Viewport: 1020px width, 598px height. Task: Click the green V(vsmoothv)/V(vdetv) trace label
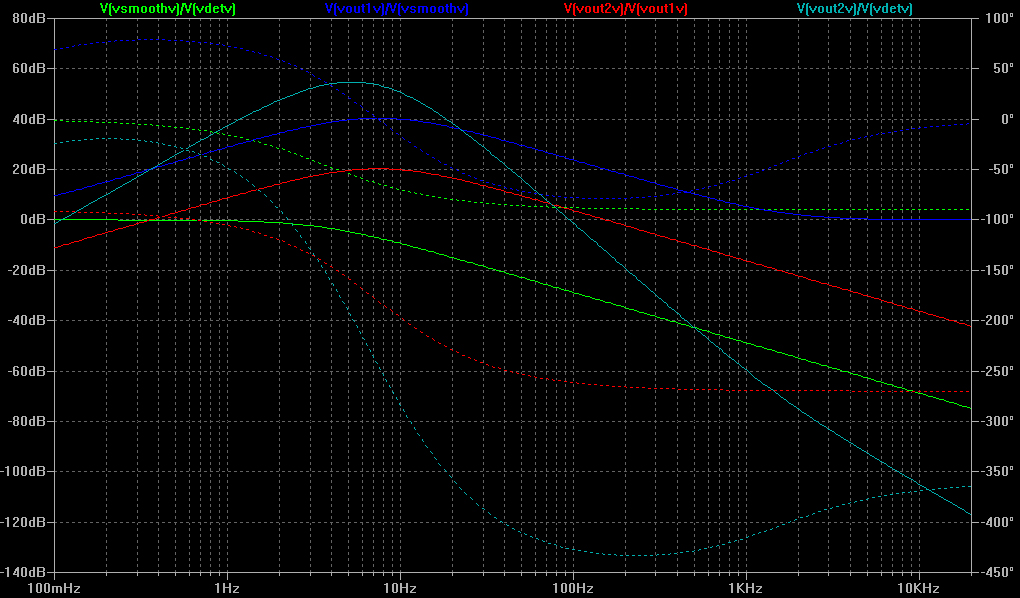point(168,9)
